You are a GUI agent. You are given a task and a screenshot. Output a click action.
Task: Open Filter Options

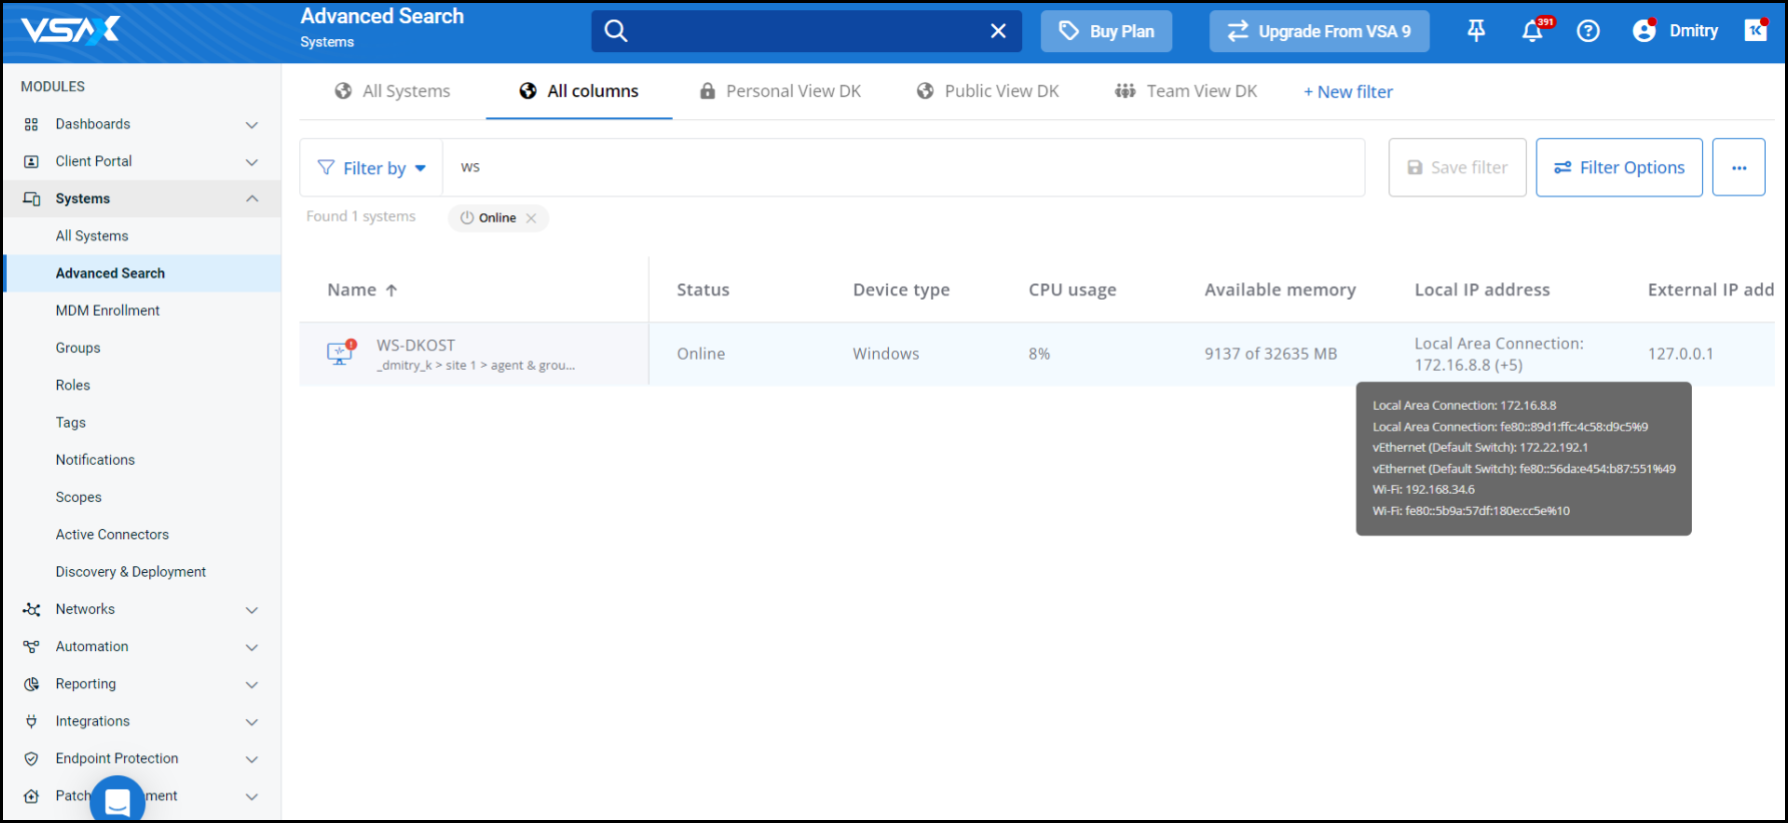point(1619,167)
